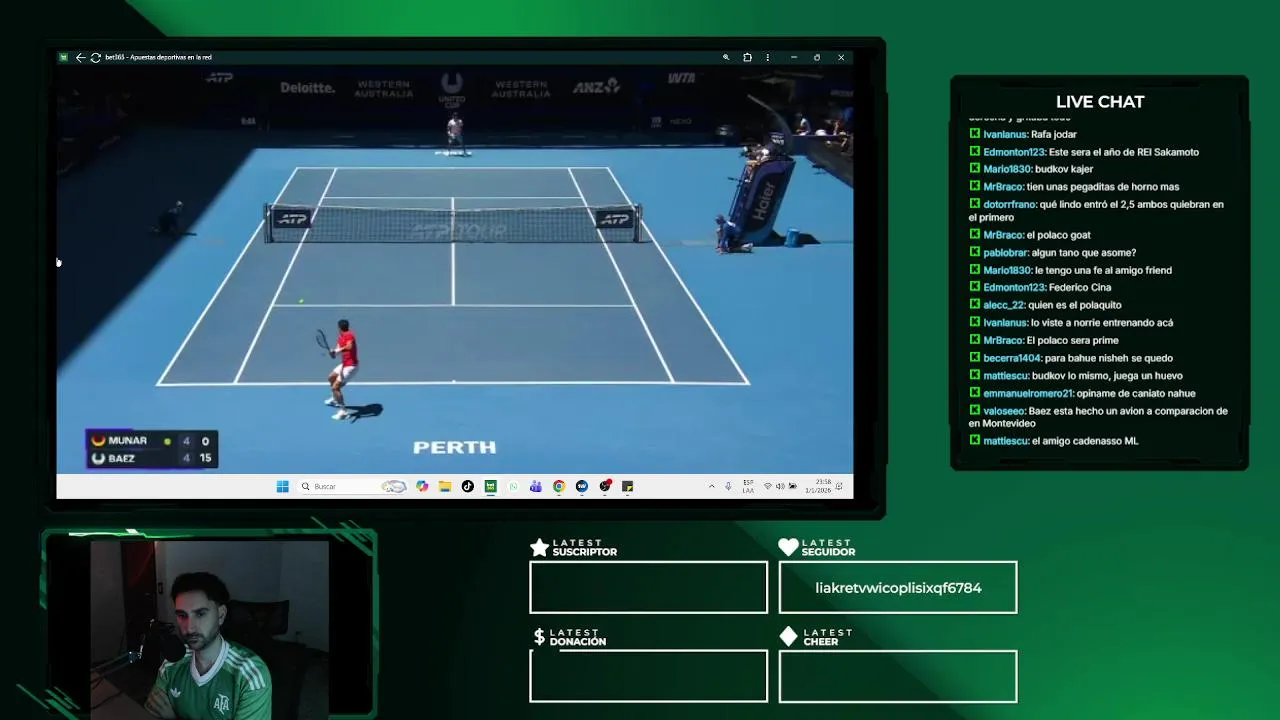Click the Buscar taskbar search box
The height and width of the screenshot is (720, 1280).
click(x=352, y=486)
